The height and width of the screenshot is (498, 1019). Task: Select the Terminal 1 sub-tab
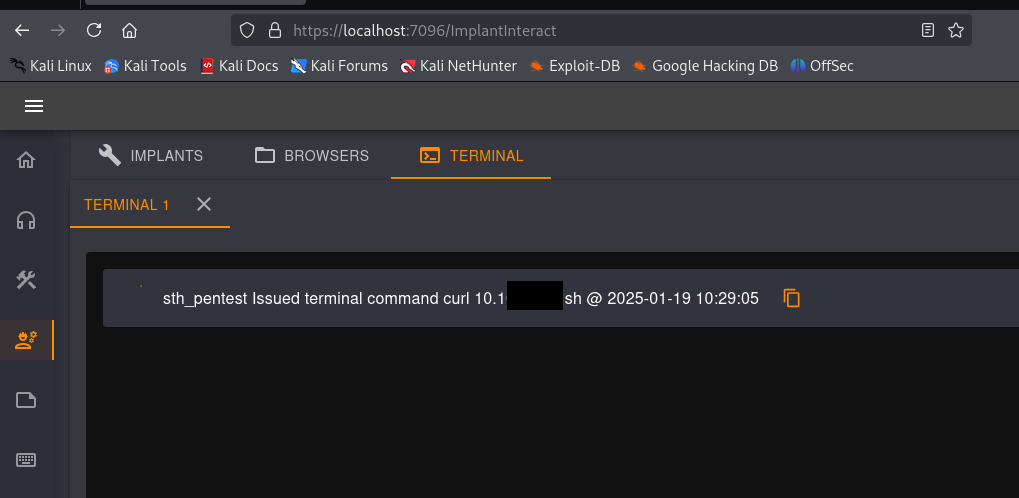pos(127,205)
